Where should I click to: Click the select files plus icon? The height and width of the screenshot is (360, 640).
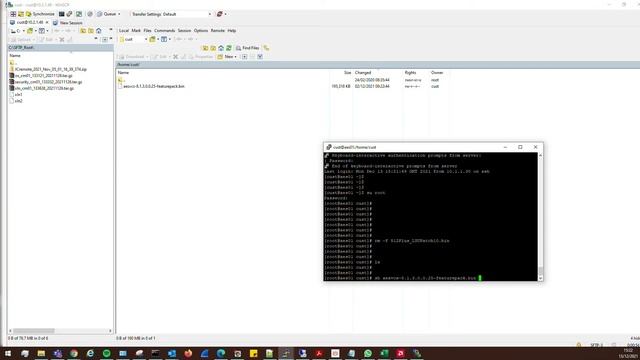[244, 57]
